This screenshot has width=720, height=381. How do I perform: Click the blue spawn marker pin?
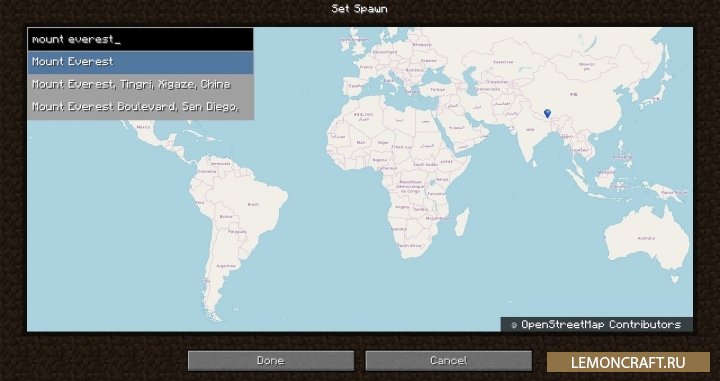coord(547,113)
